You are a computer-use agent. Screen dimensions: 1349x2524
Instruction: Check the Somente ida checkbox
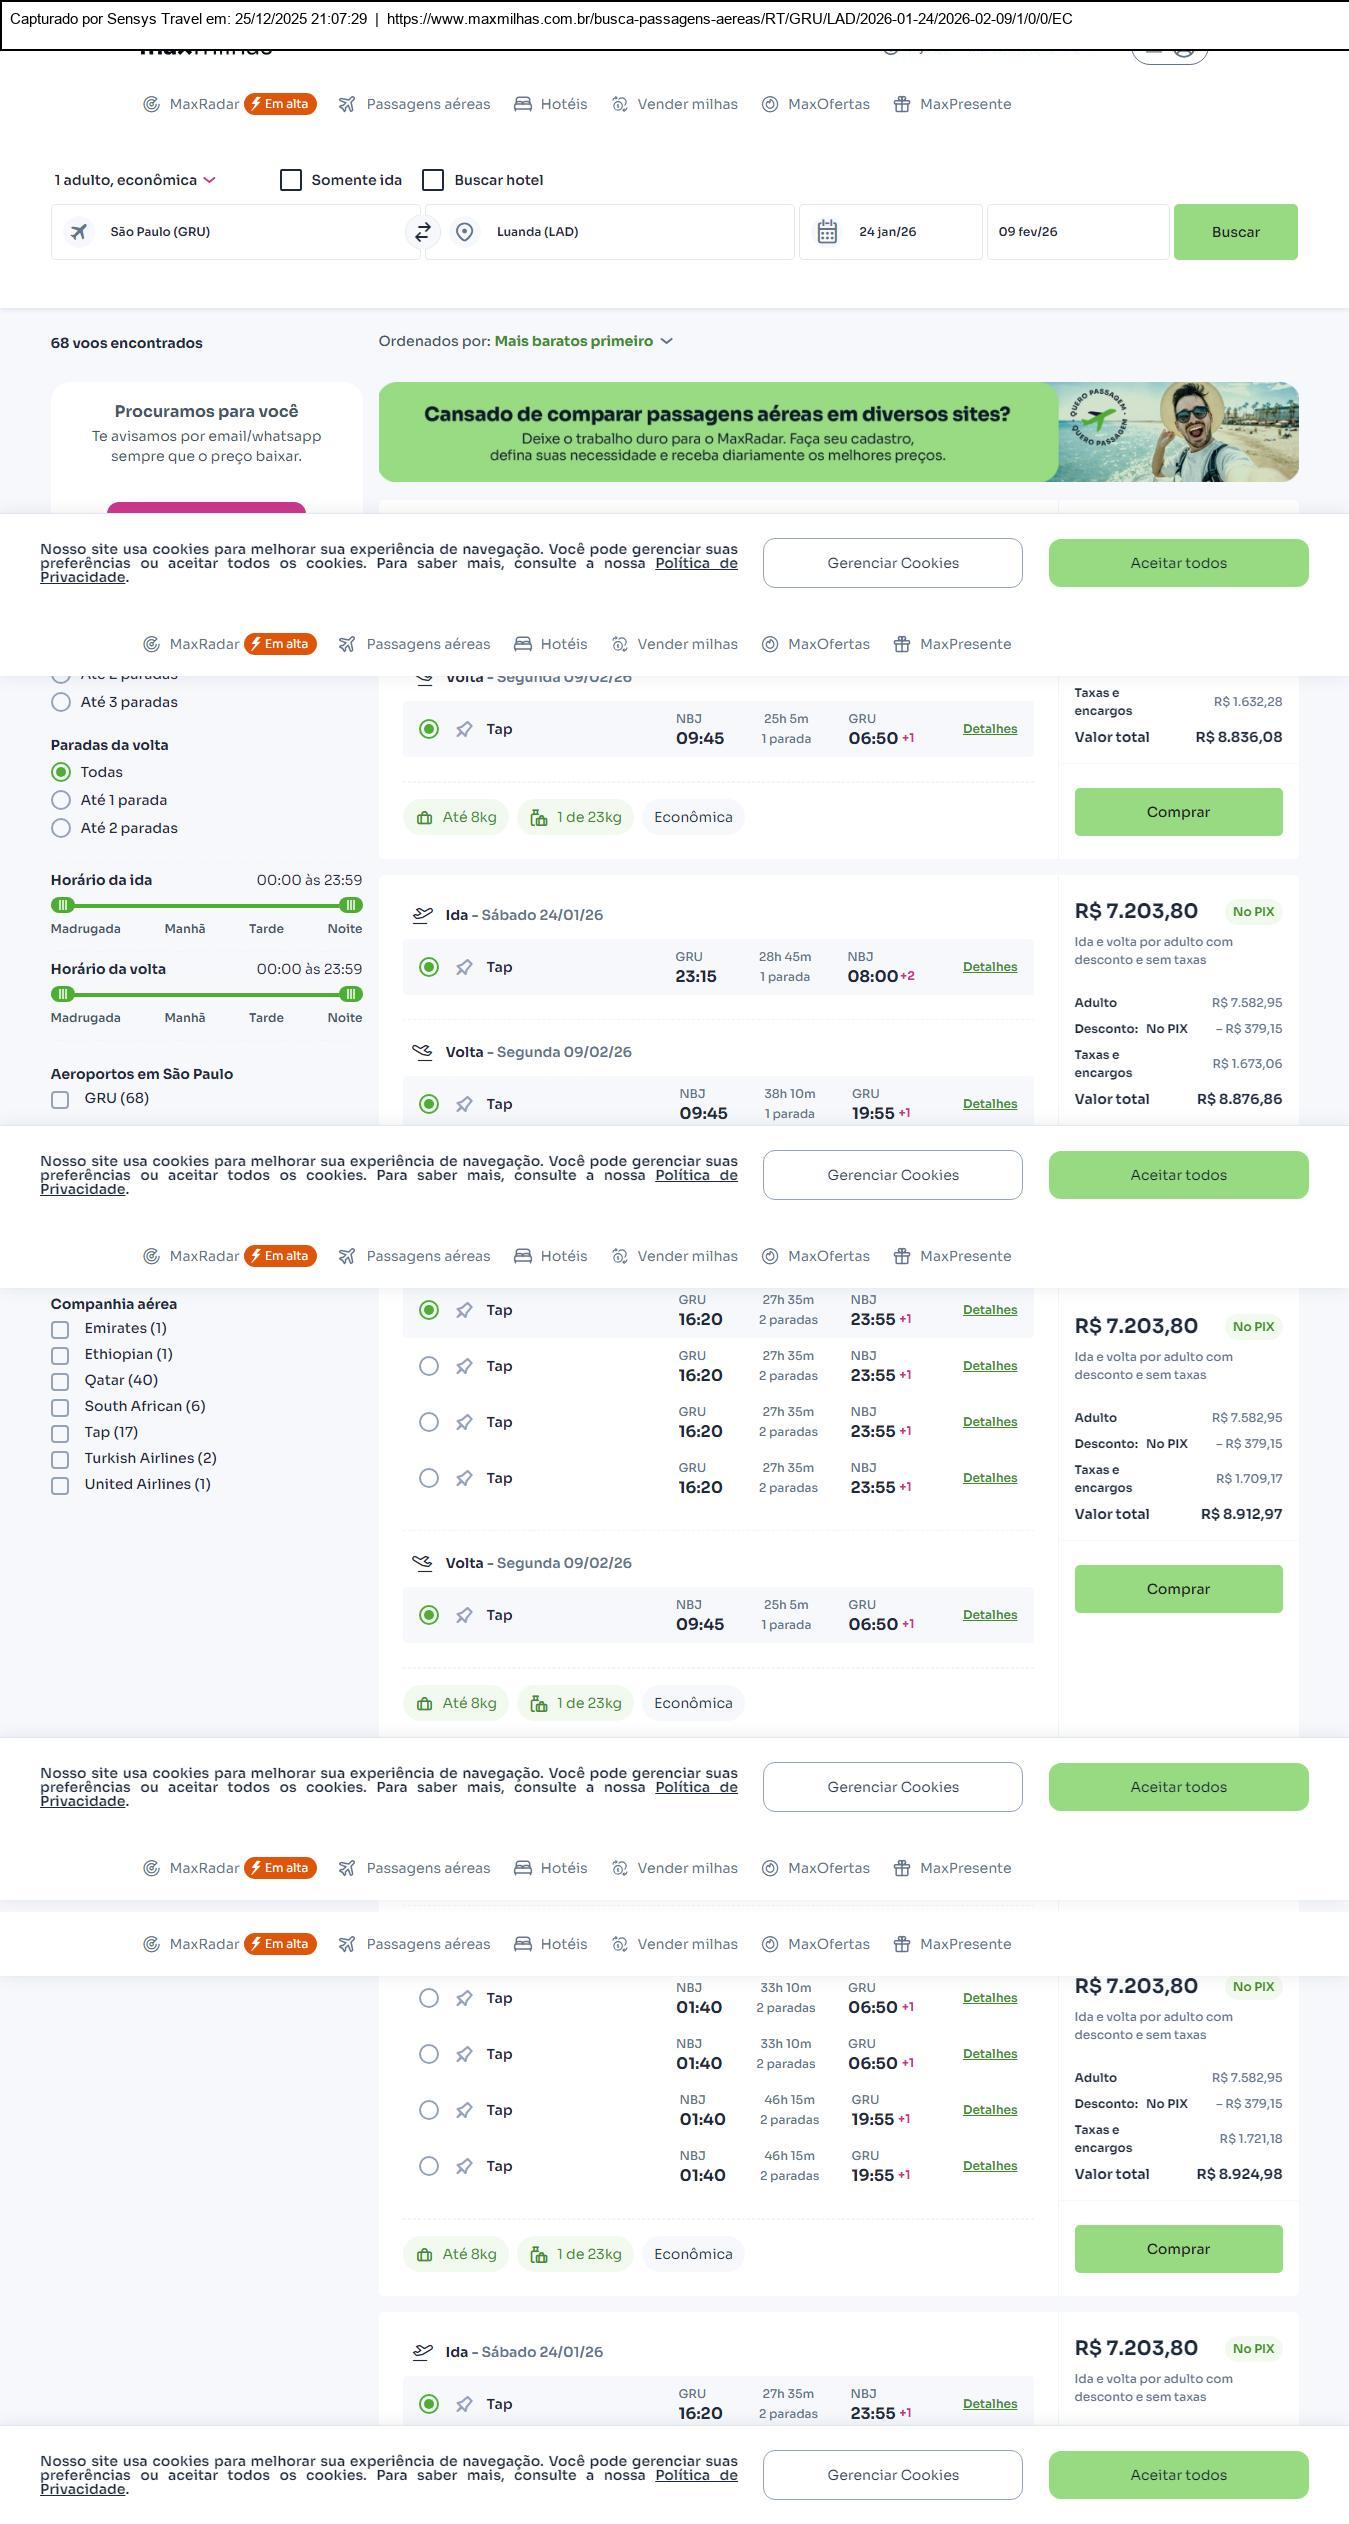291,180
